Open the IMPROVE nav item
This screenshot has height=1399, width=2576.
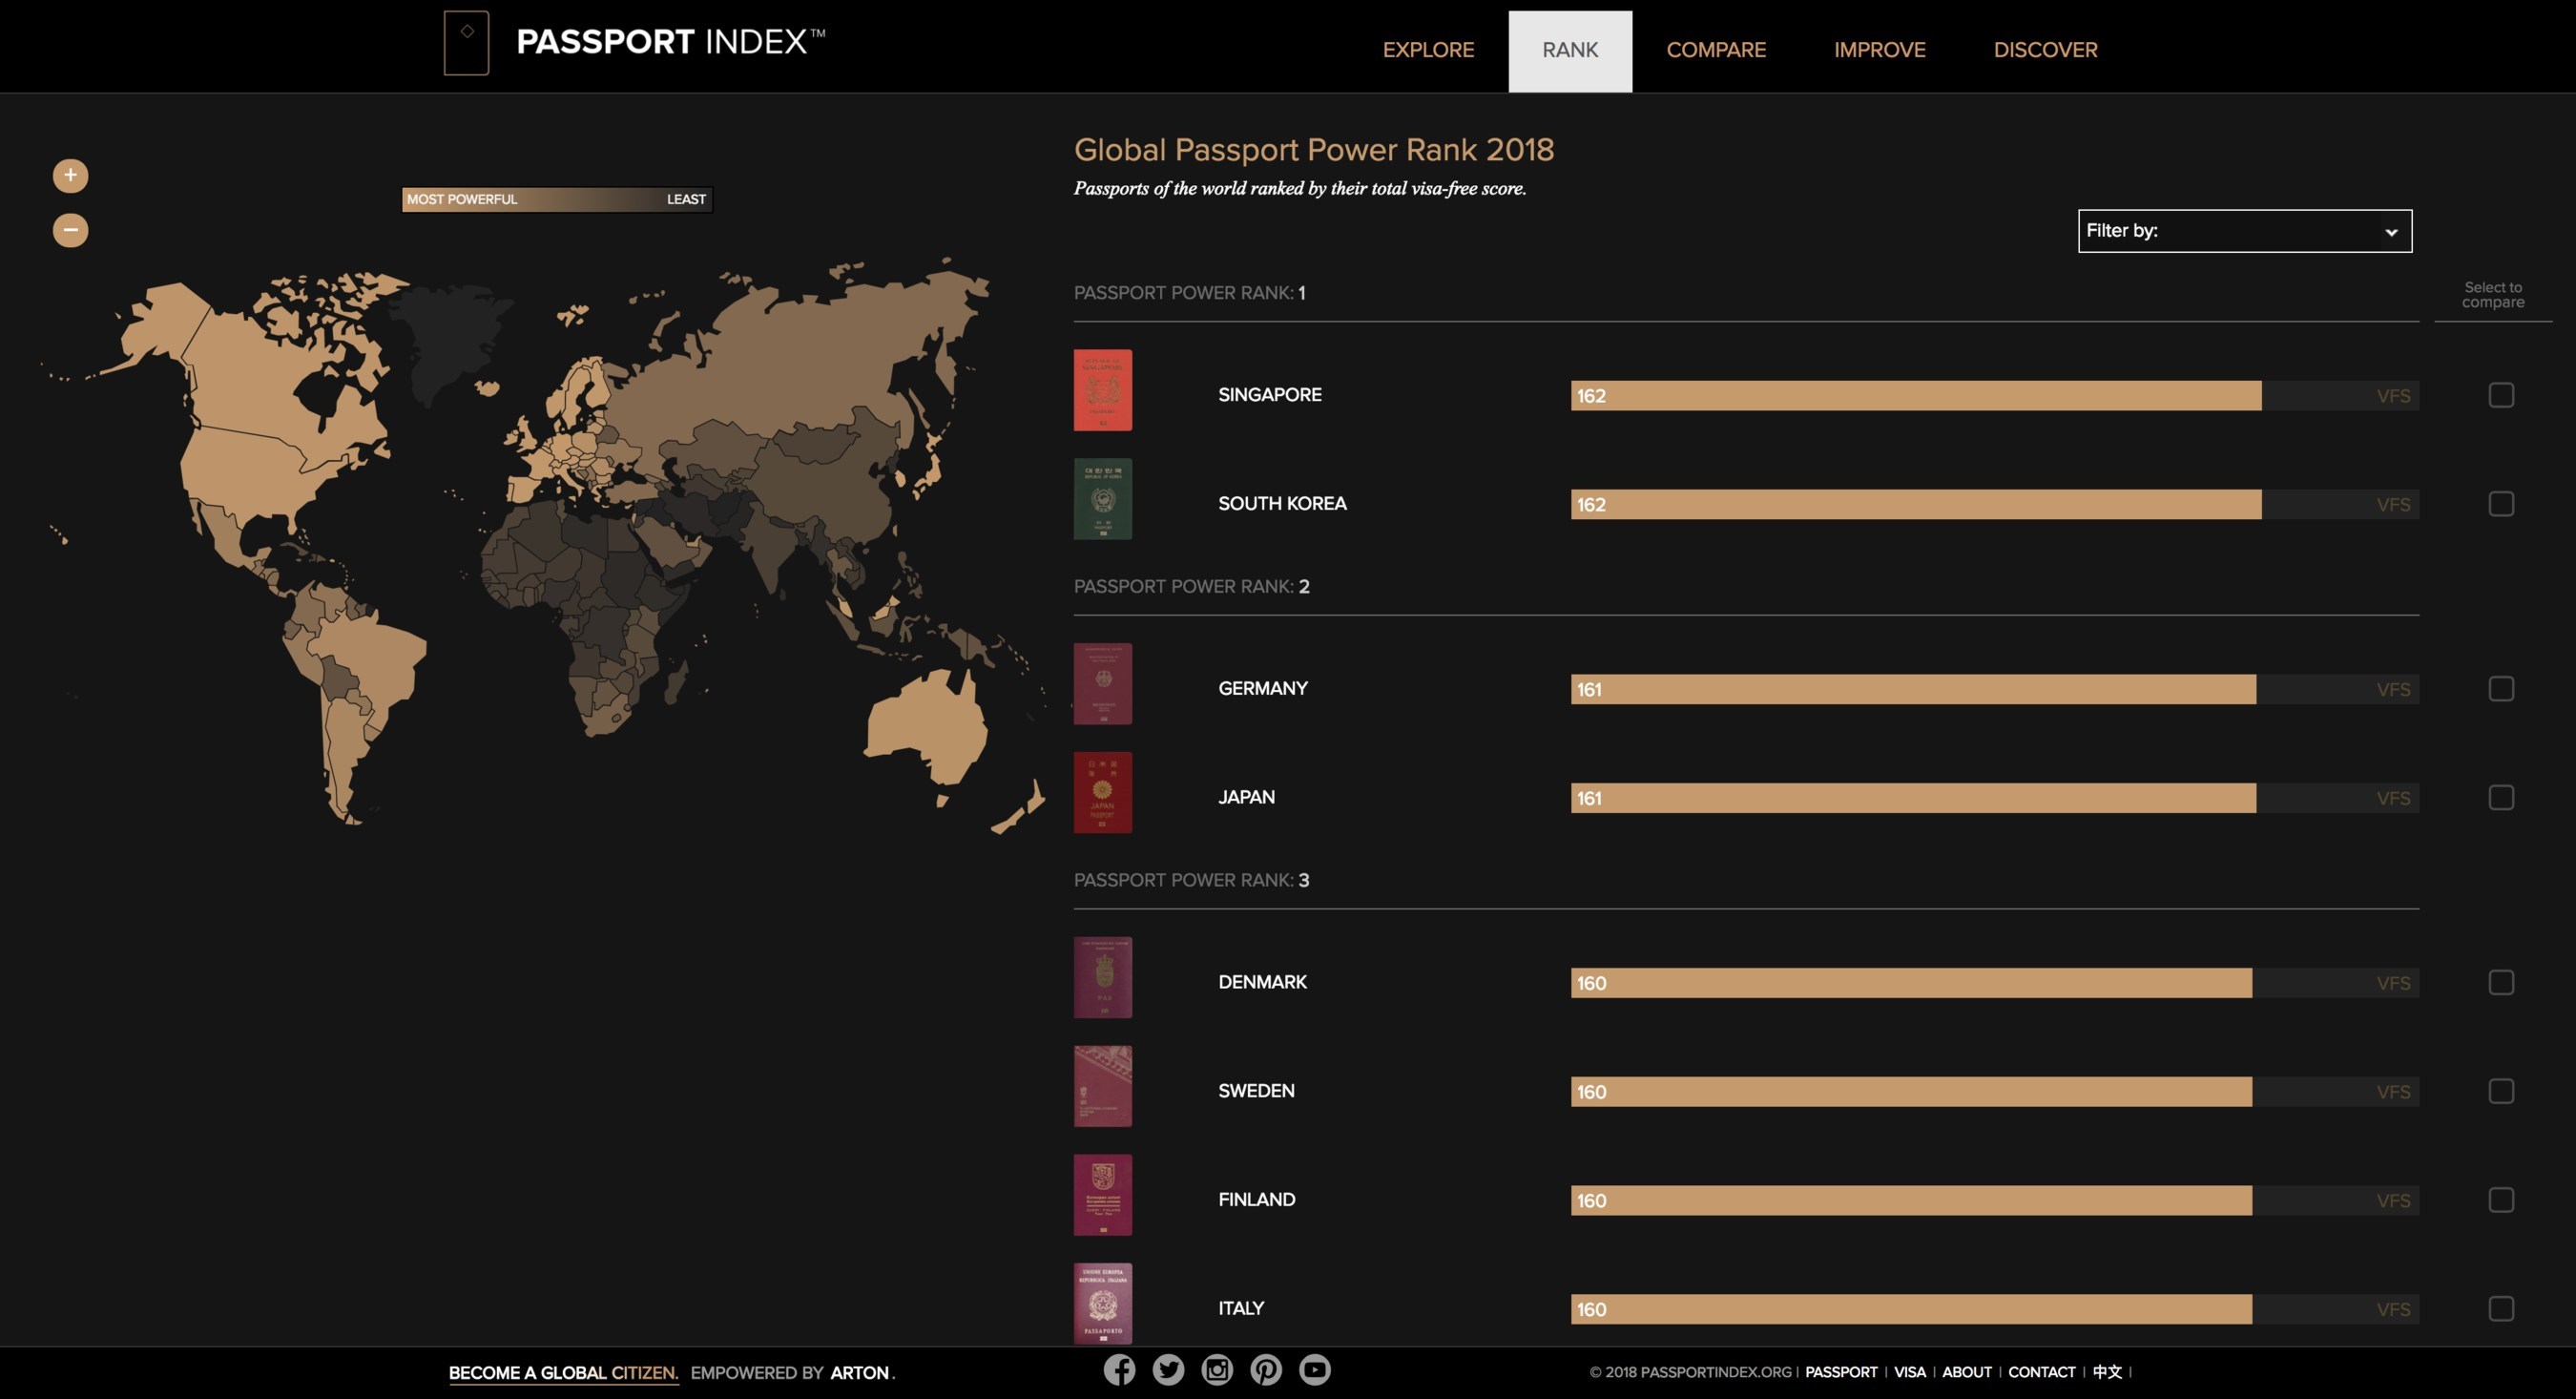point(1880,50)
